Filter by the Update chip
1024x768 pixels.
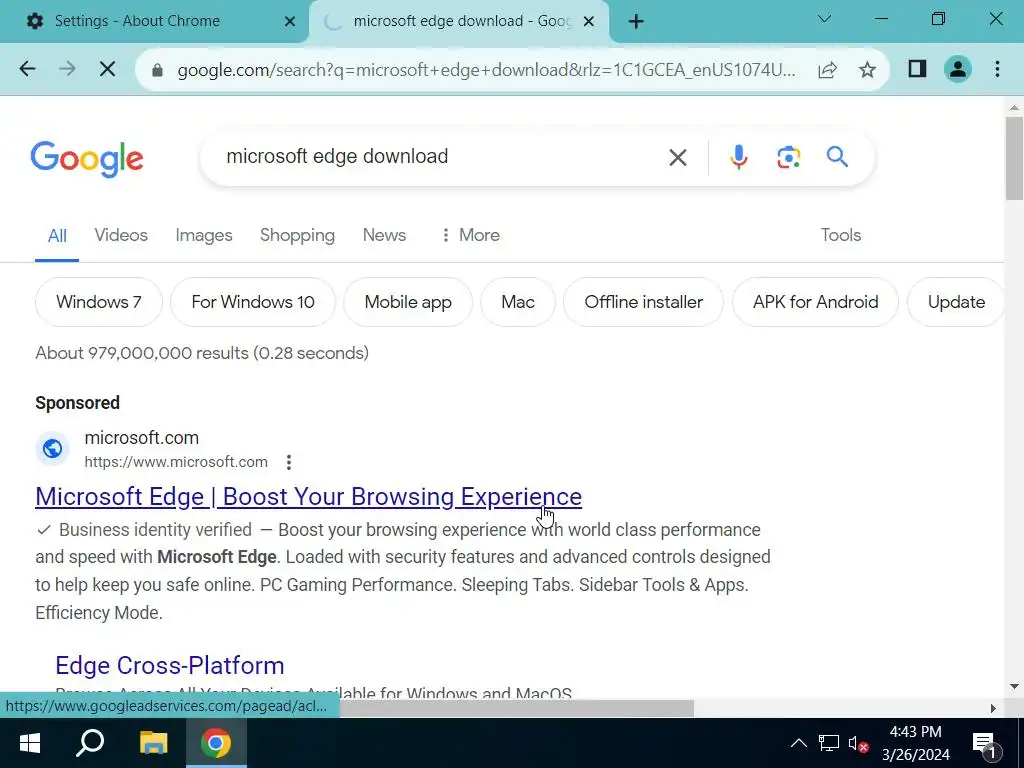pos(955,302)
